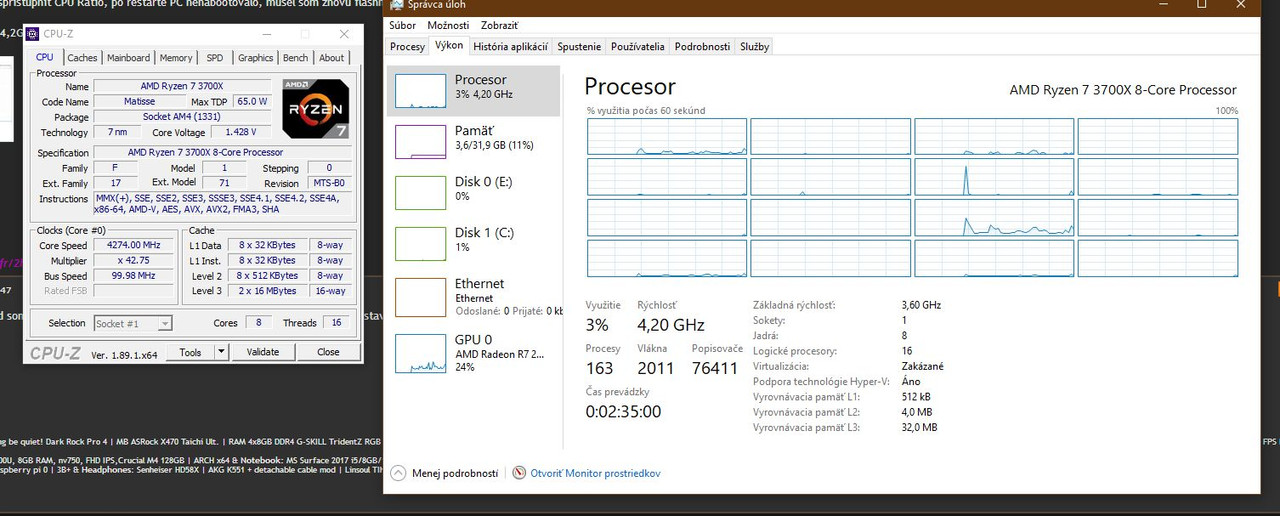Click the Tools button in CPU-Z
The height and width of the screenshot is (516, 1280).
tap(190, 352)
